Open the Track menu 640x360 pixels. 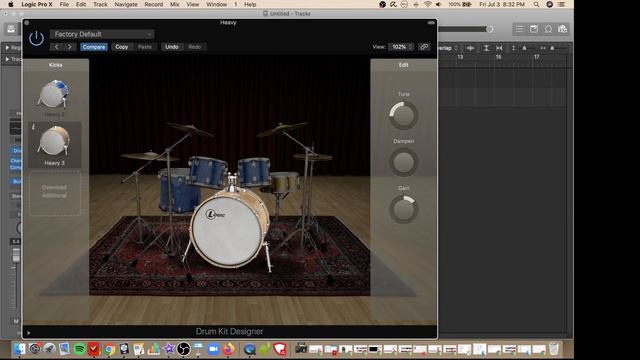coord(100,4)
